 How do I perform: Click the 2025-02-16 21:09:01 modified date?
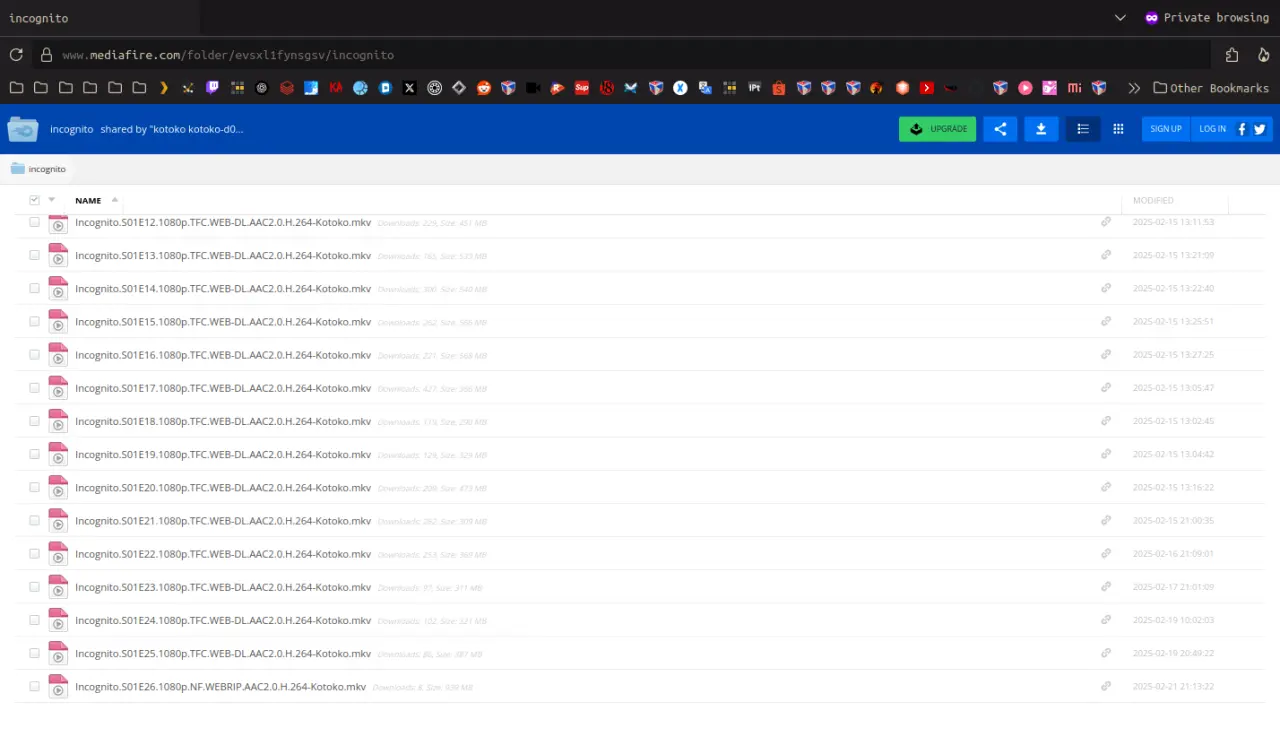[x=1173, y=553]
